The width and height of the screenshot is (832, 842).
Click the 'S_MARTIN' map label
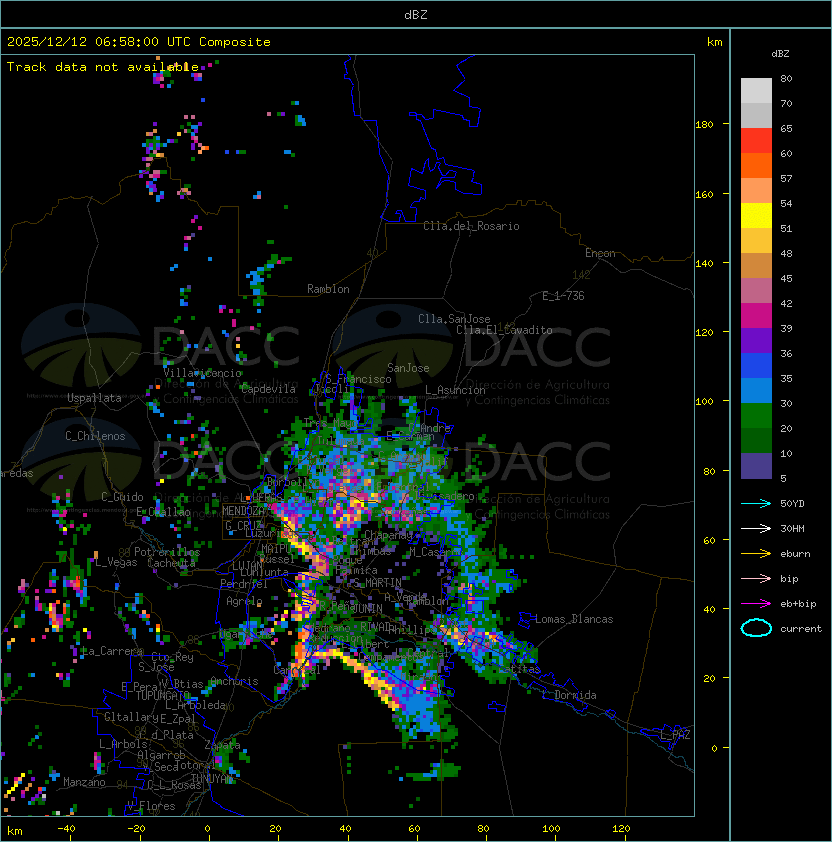[x=378, y=583]
